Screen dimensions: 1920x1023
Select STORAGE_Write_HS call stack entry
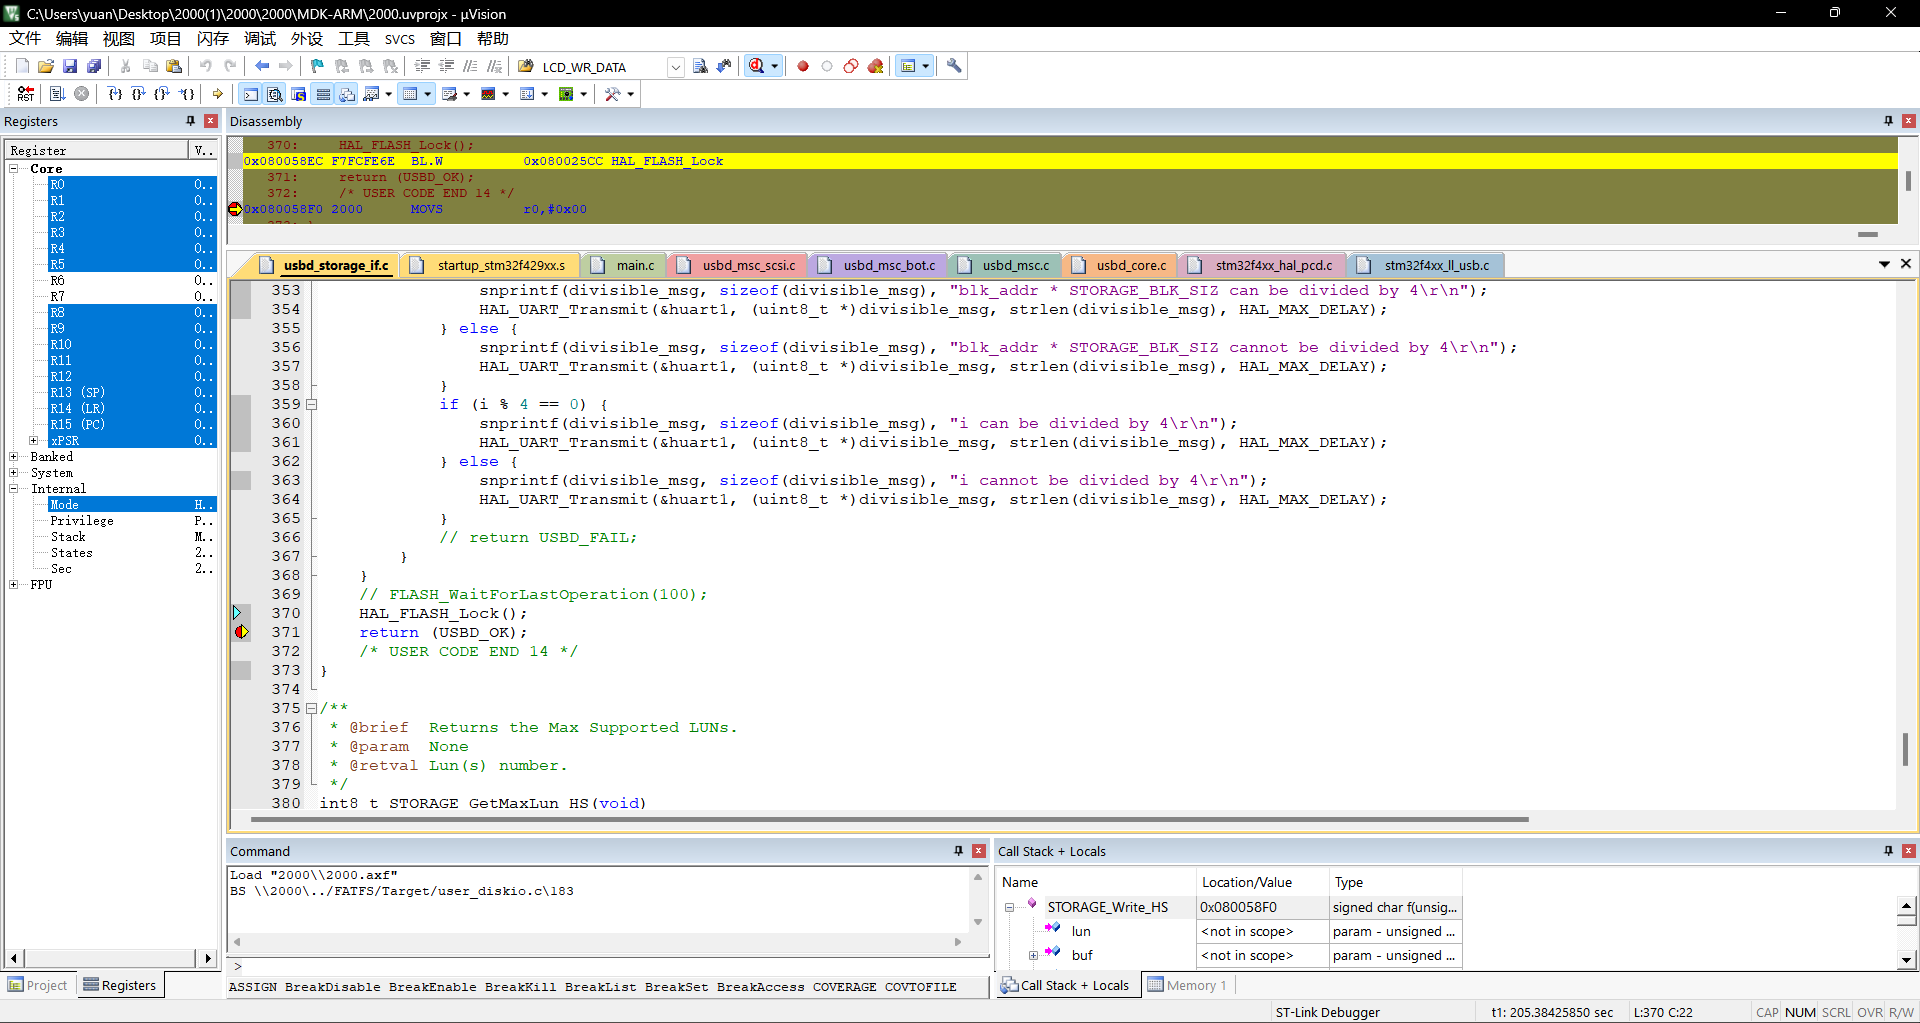tap(1107, 907)
